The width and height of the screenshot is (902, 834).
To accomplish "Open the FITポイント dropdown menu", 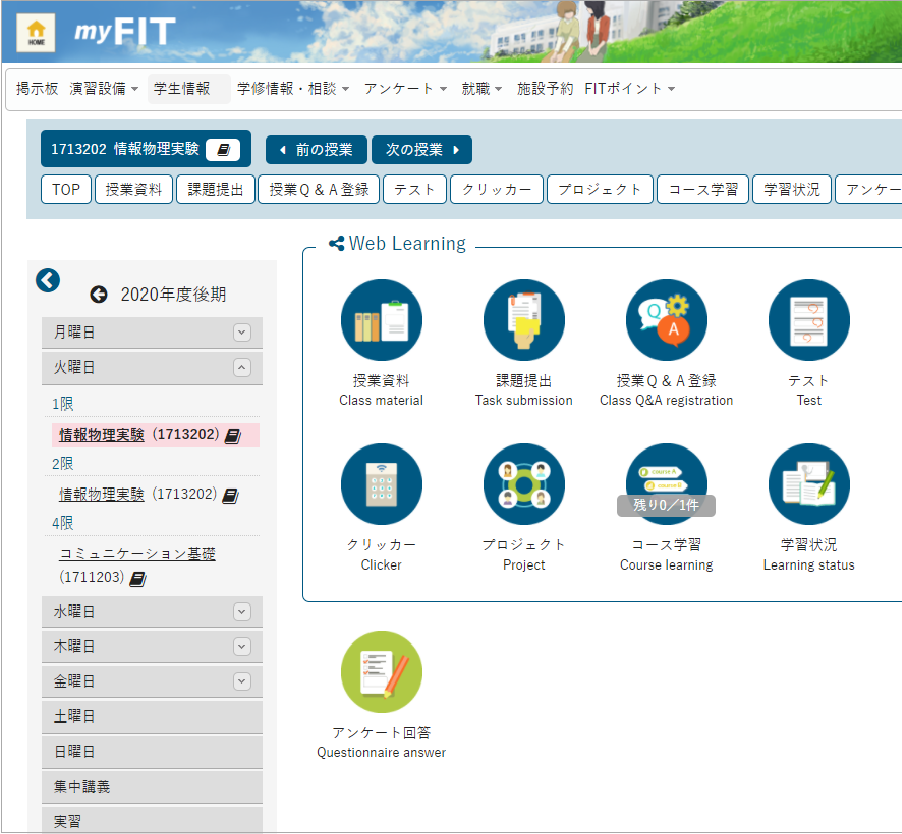I will [x=630, y=89].
